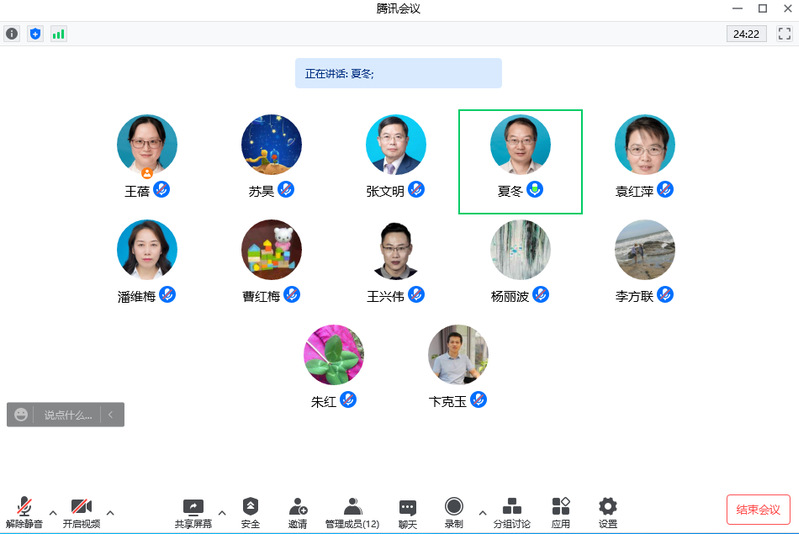Turn on camera with 开启视频
The width and height of the screenshot is (799, 534).
tap(82, 512)
